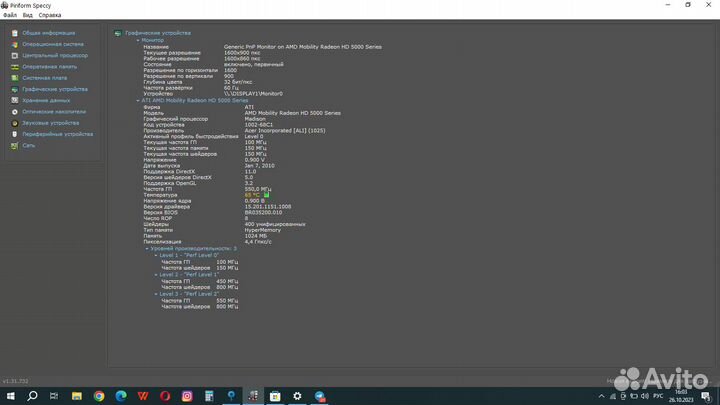
Task: Select monitor name Generic PnP Monitor value
Action: pos(303,47)
